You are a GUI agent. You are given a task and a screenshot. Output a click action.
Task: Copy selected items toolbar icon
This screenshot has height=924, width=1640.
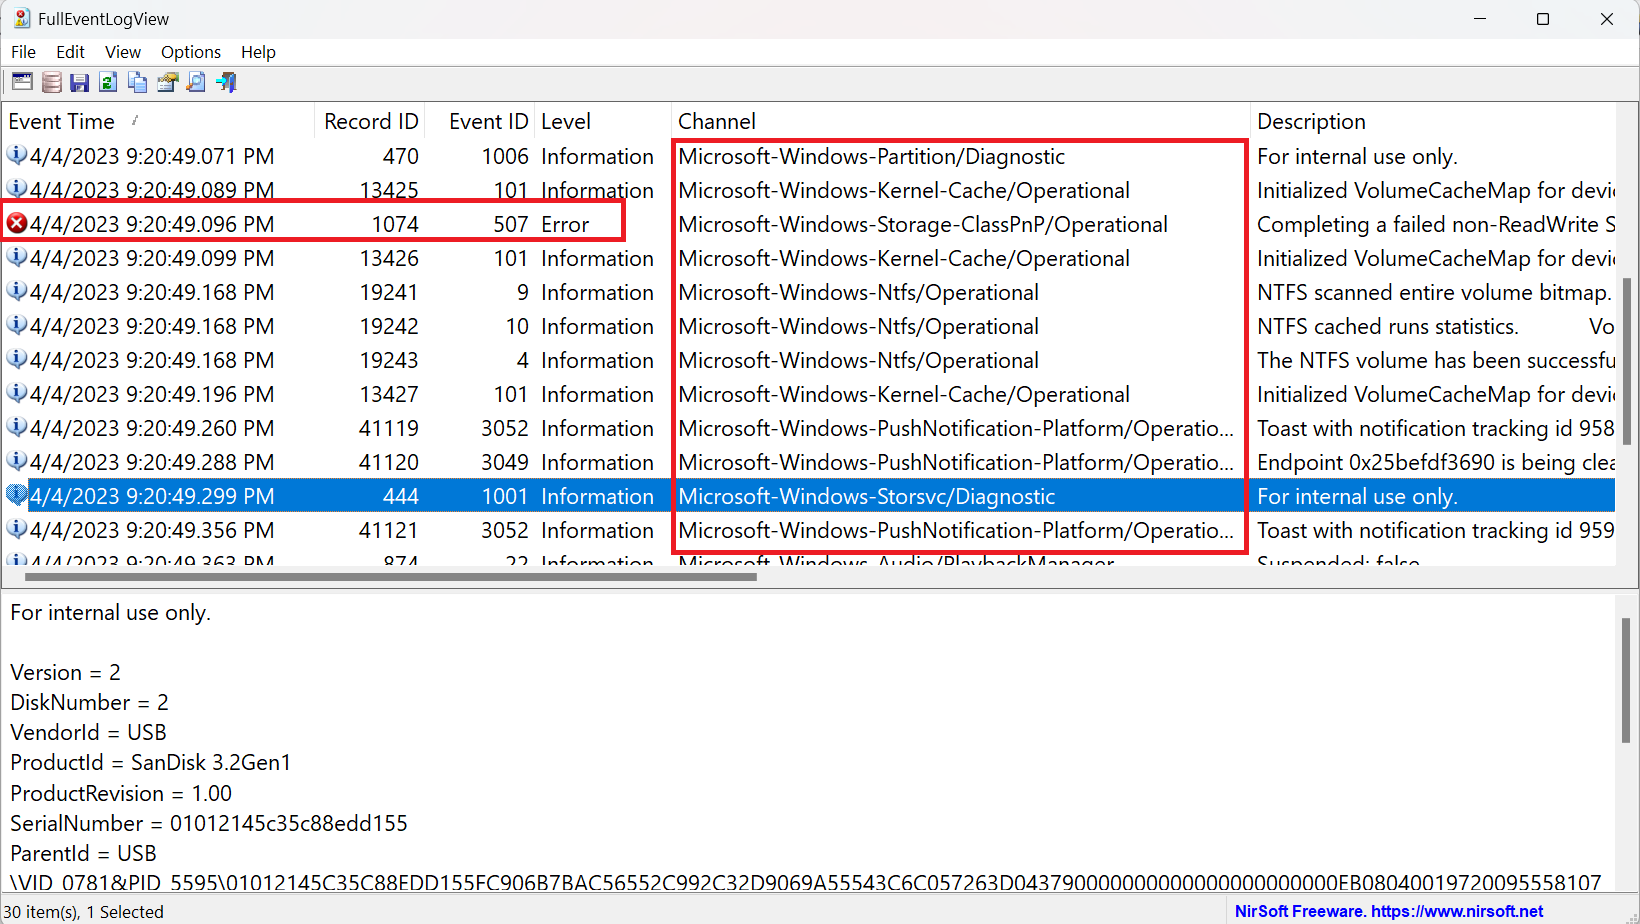(138, 82)
